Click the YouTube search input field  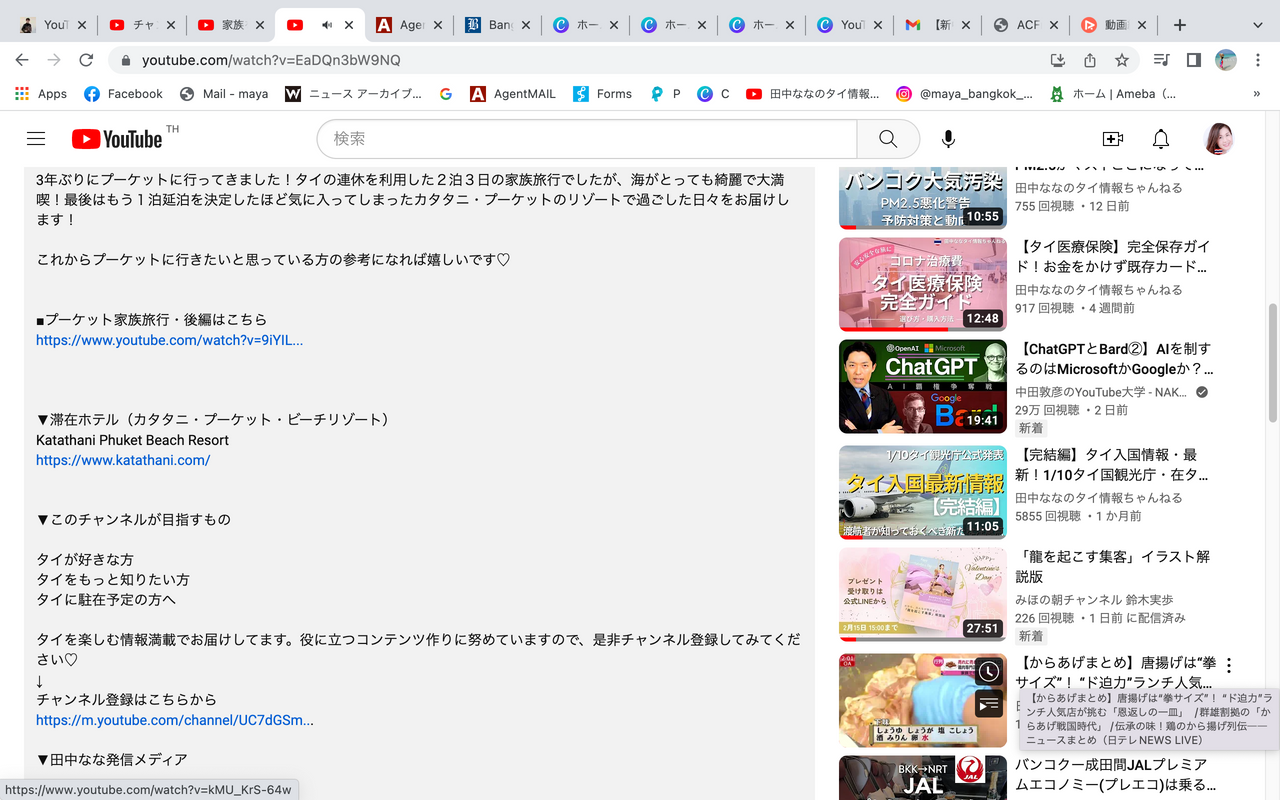pyautogui.click(x=587, y=139)
